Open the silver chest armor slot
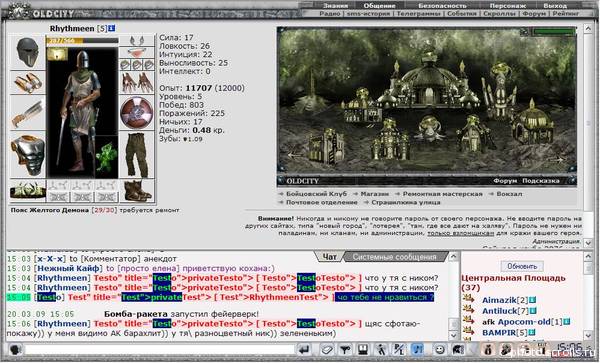Screen dimensions: 600x363 tap(27, 155)
